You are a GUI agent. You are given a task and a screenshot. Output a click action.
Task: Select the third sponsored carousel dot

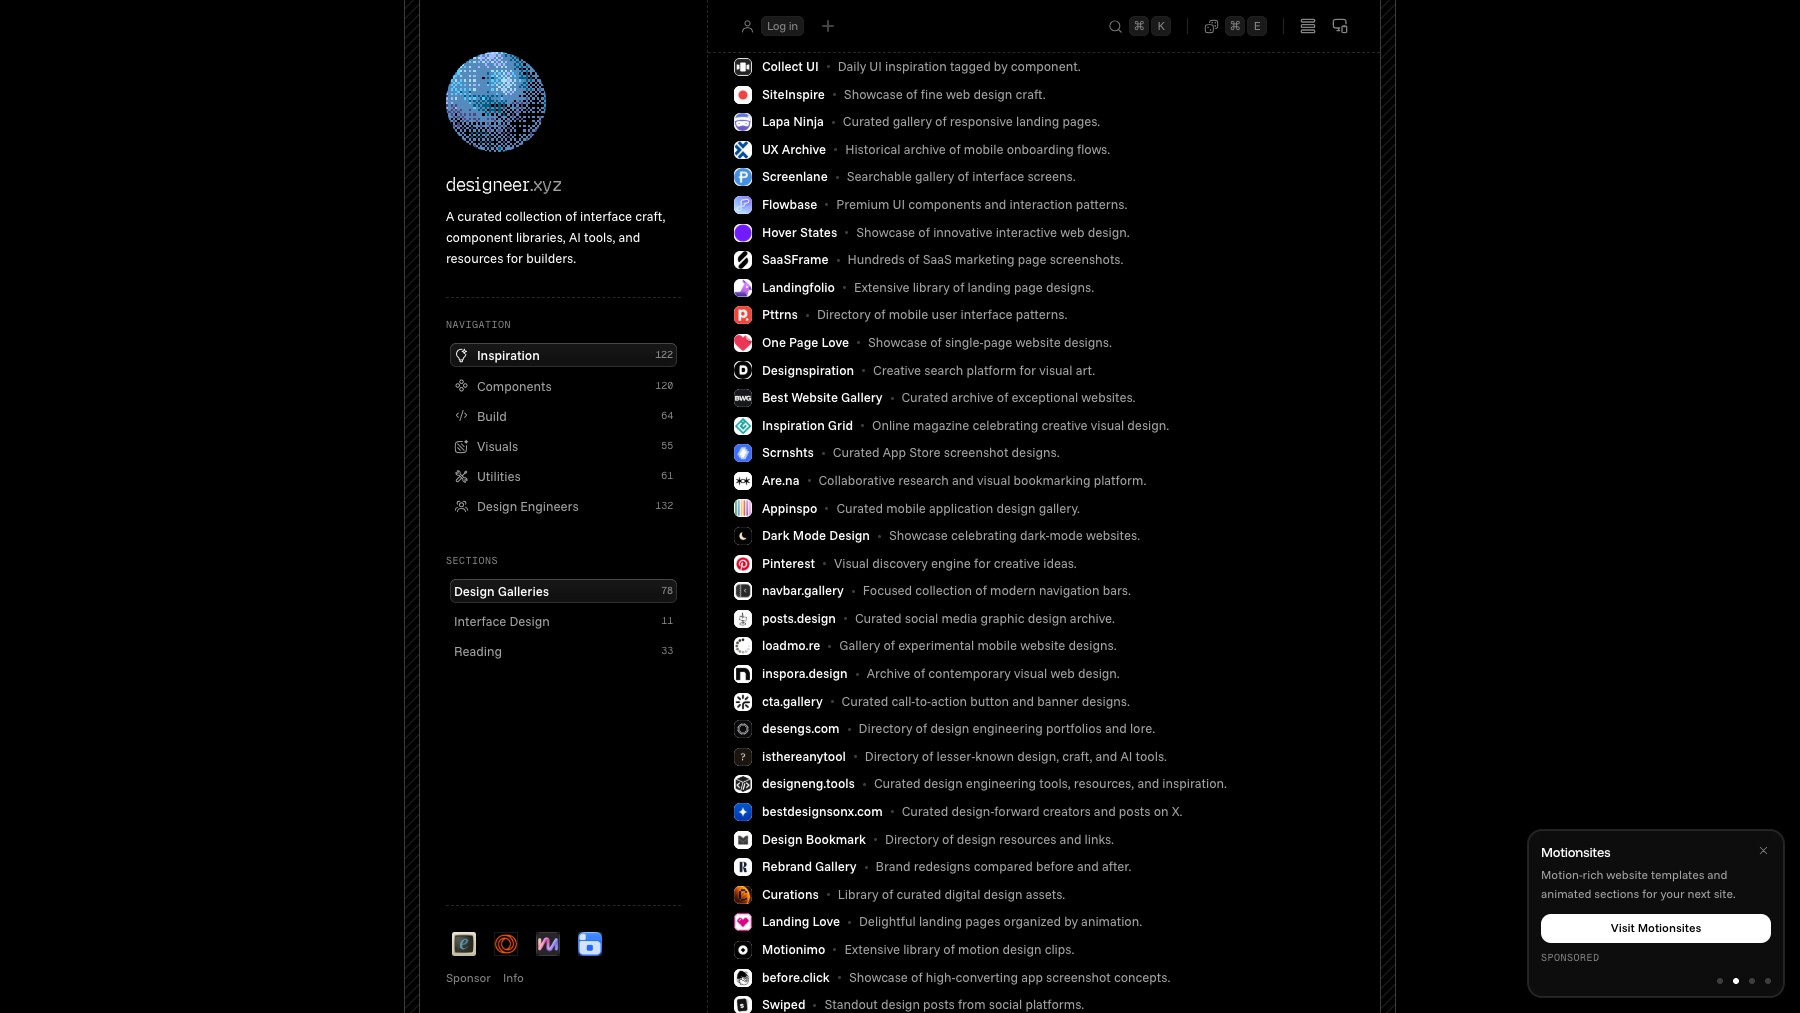click(1751, 981)
